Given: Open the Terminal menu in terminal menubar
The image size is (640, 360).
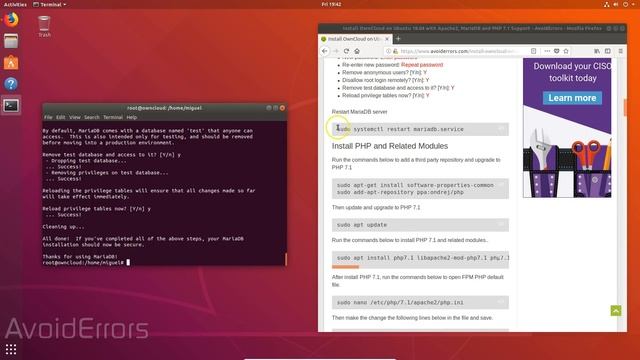Looking at the screenshot, I should pyautogui.click(x=113, y=117).
